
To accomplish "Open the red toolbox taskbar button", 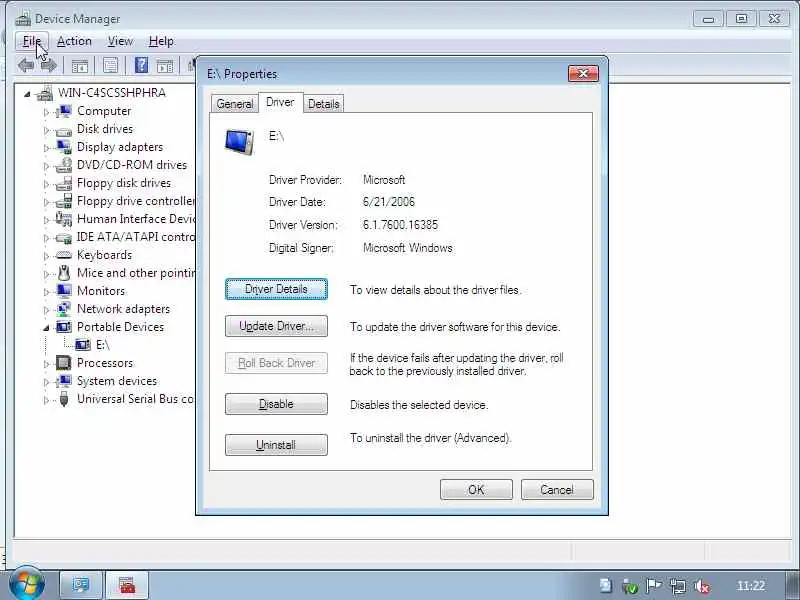I will click(x=127, y=585).
